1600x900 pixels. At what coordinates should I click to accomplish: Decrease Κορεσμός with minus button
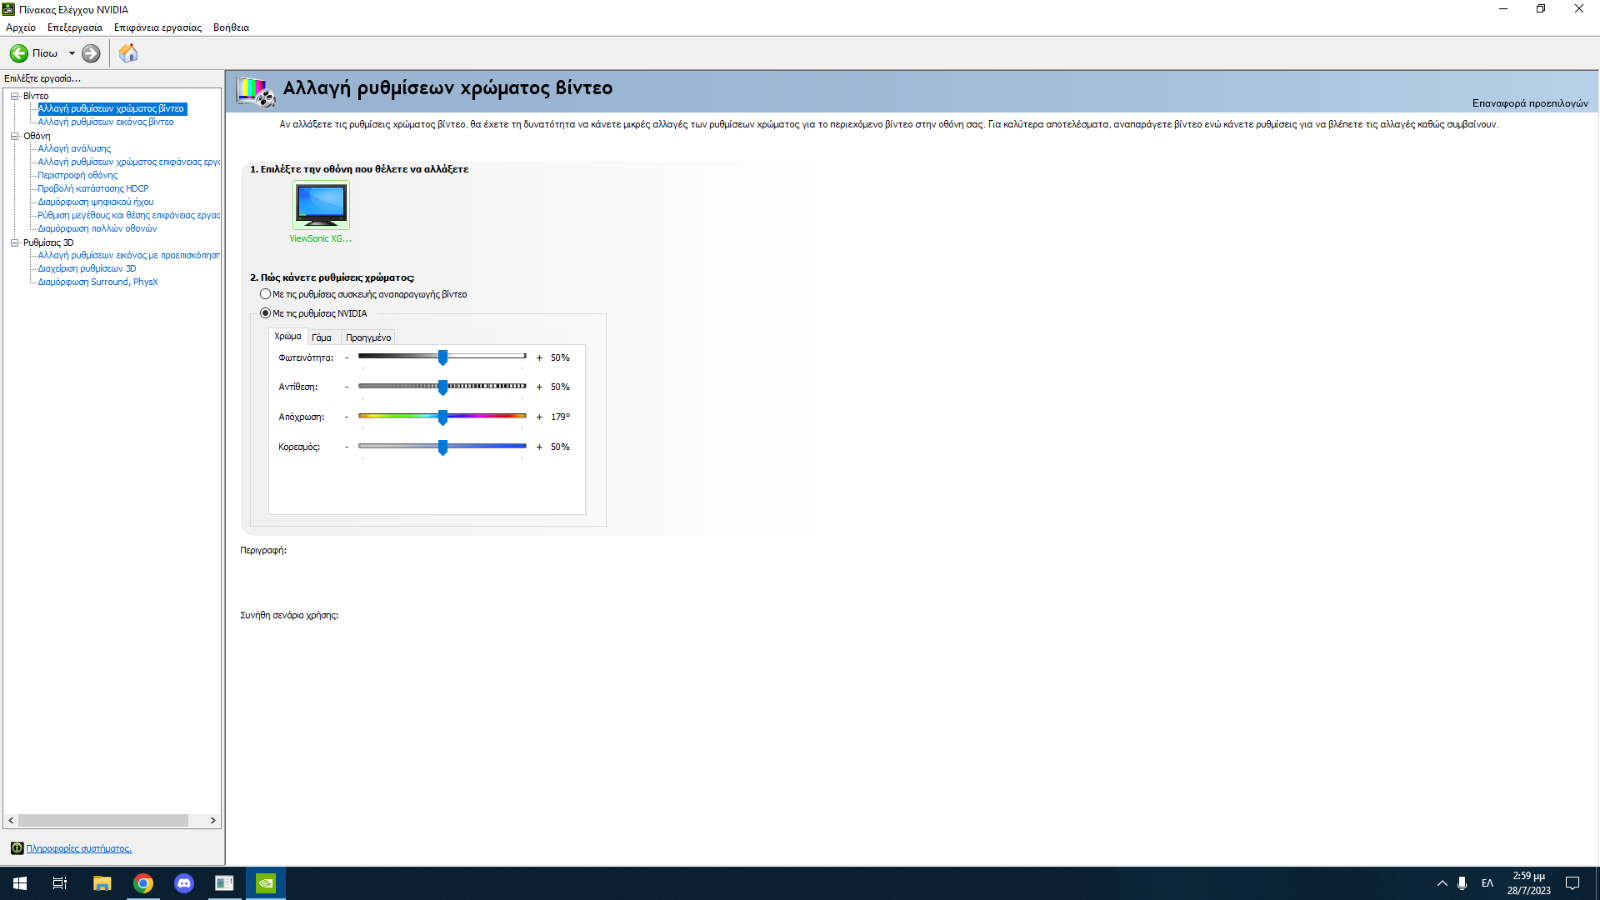pyautogui.click(x=347, y=447)
